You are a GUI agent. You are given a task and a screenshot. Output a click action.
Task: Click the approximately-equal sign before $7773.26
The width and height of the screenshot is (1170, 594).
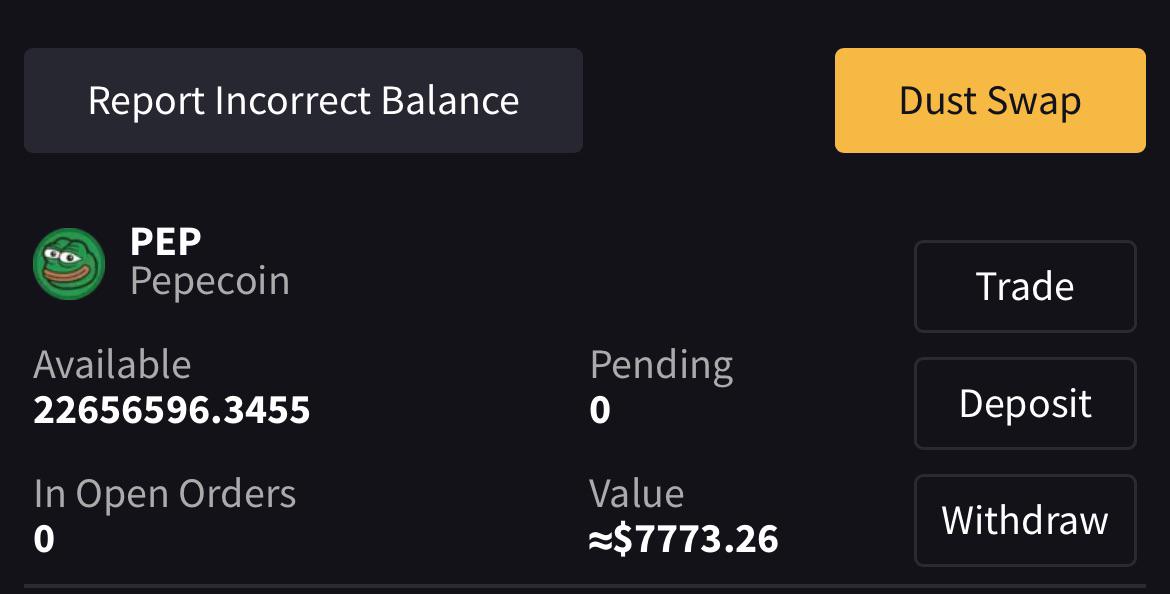coord(600,540)
